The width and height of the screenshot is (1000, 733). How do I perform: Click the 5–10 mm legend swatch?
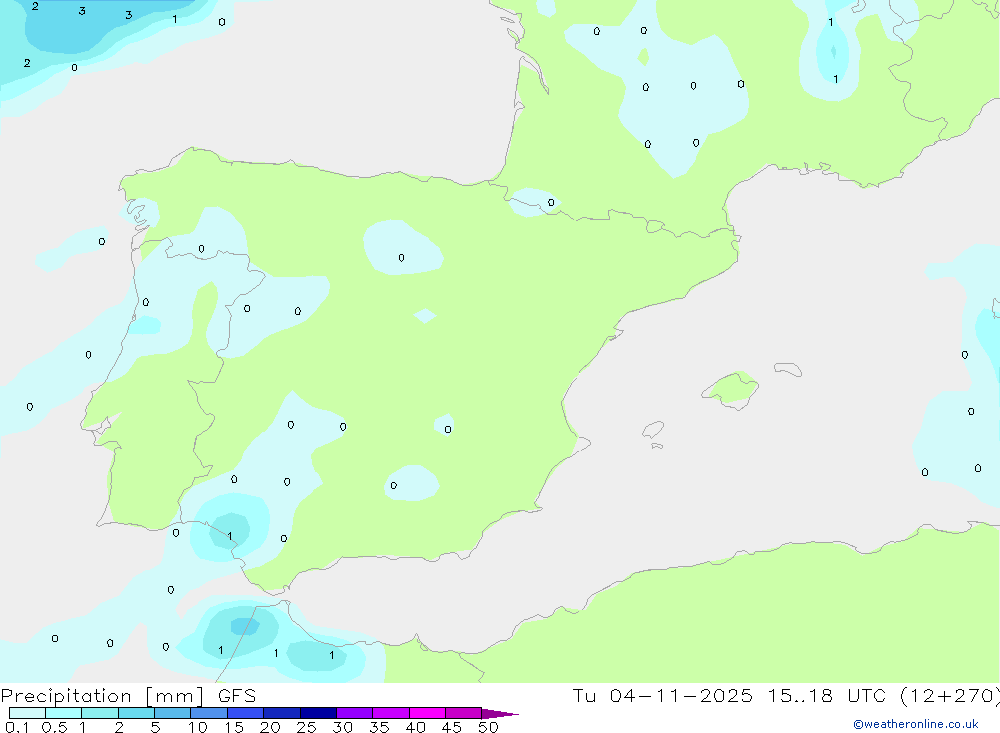pyautogui.click(x=172, y=713)
